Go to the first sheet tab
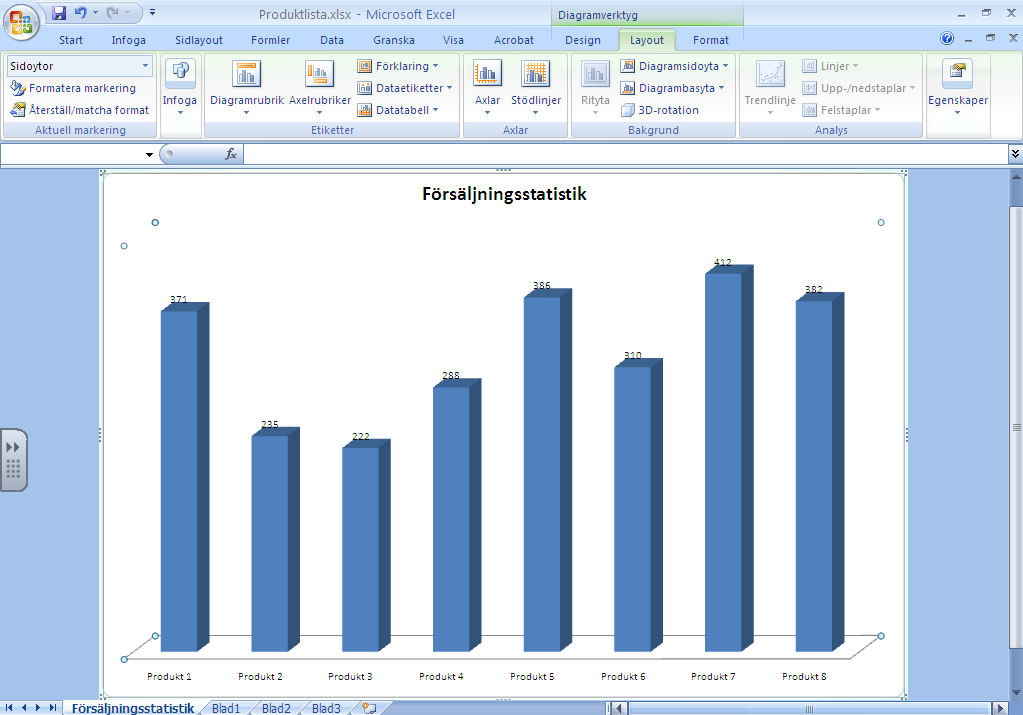Screen dimensions: 1023x715 [9, 708]
